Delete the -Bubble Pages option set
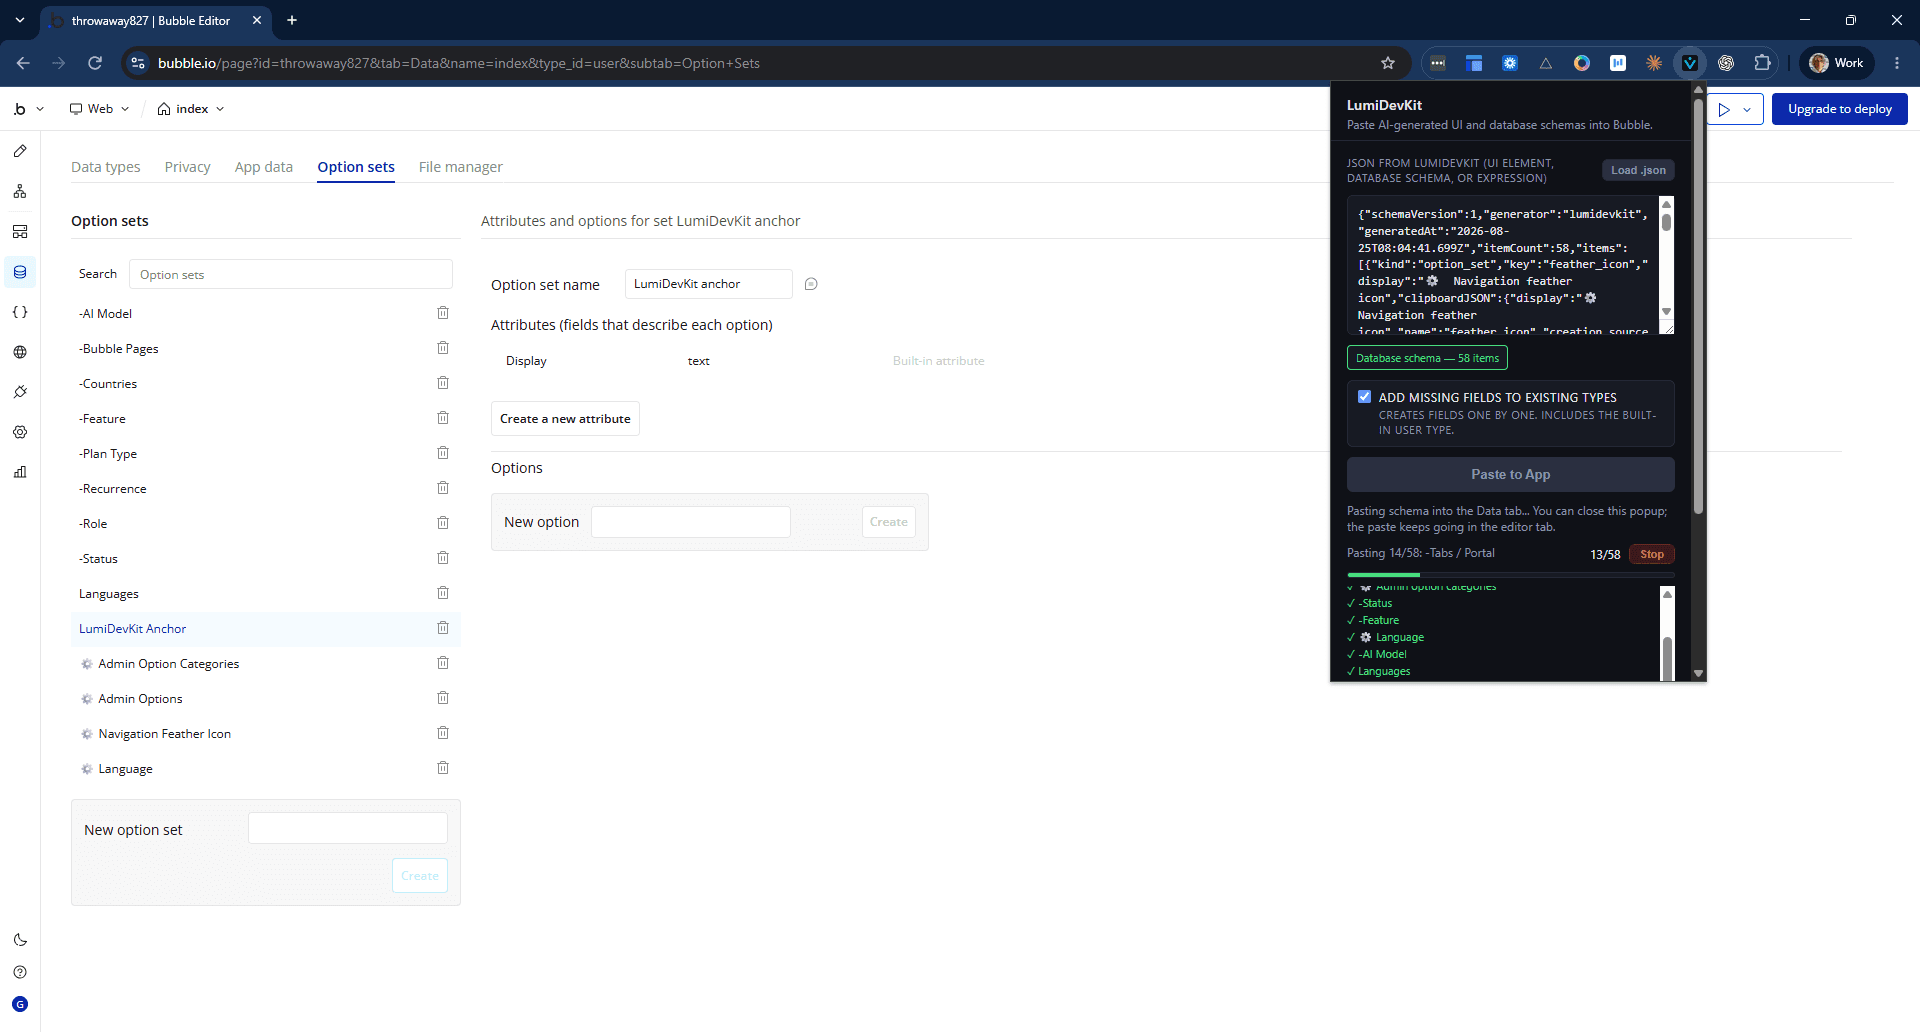The height and width of the screenshot is (1032, 1920). 443,348
